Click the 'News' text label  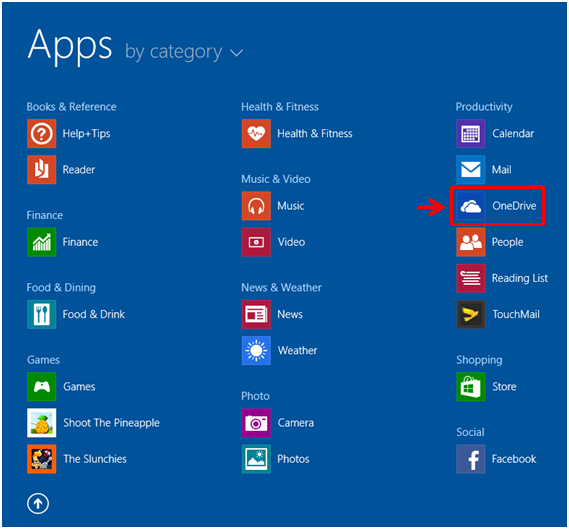[290, 314]
